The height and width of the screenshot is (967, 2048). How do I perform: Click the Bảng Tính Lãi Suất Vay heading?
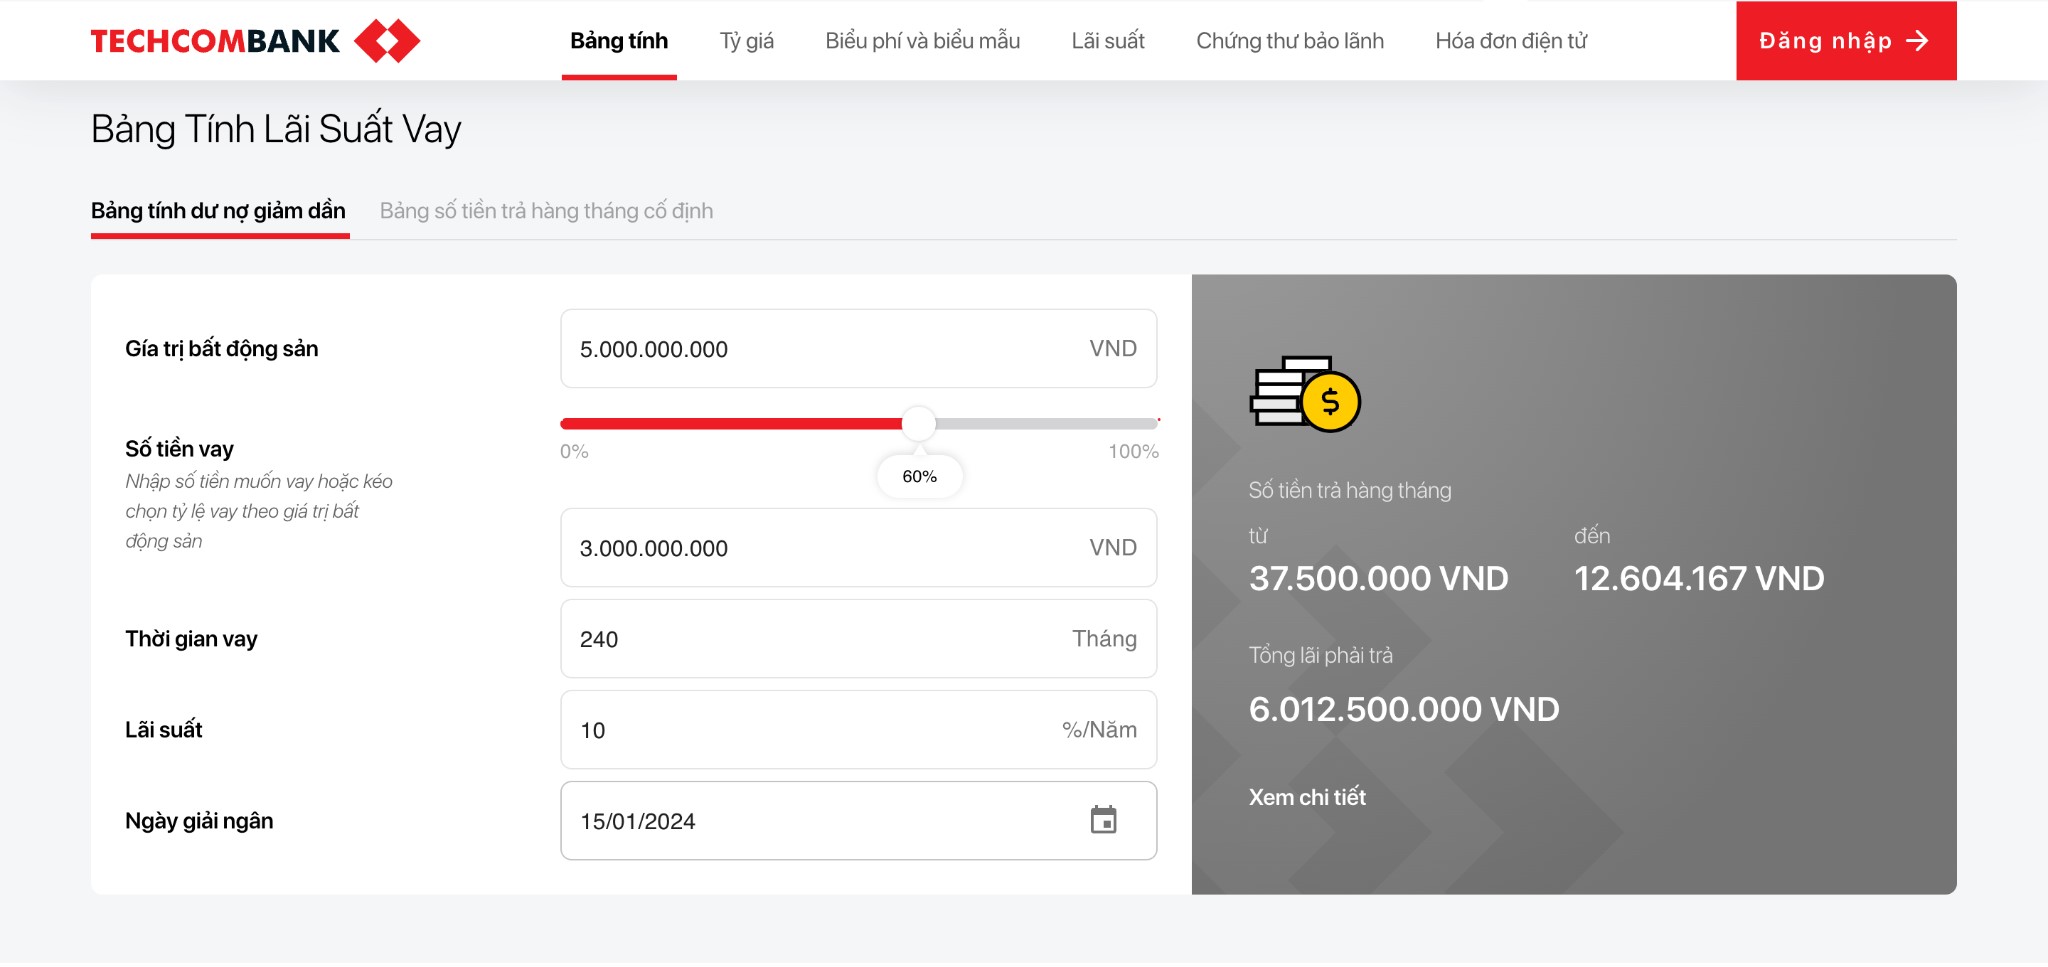tap(276, 129)
